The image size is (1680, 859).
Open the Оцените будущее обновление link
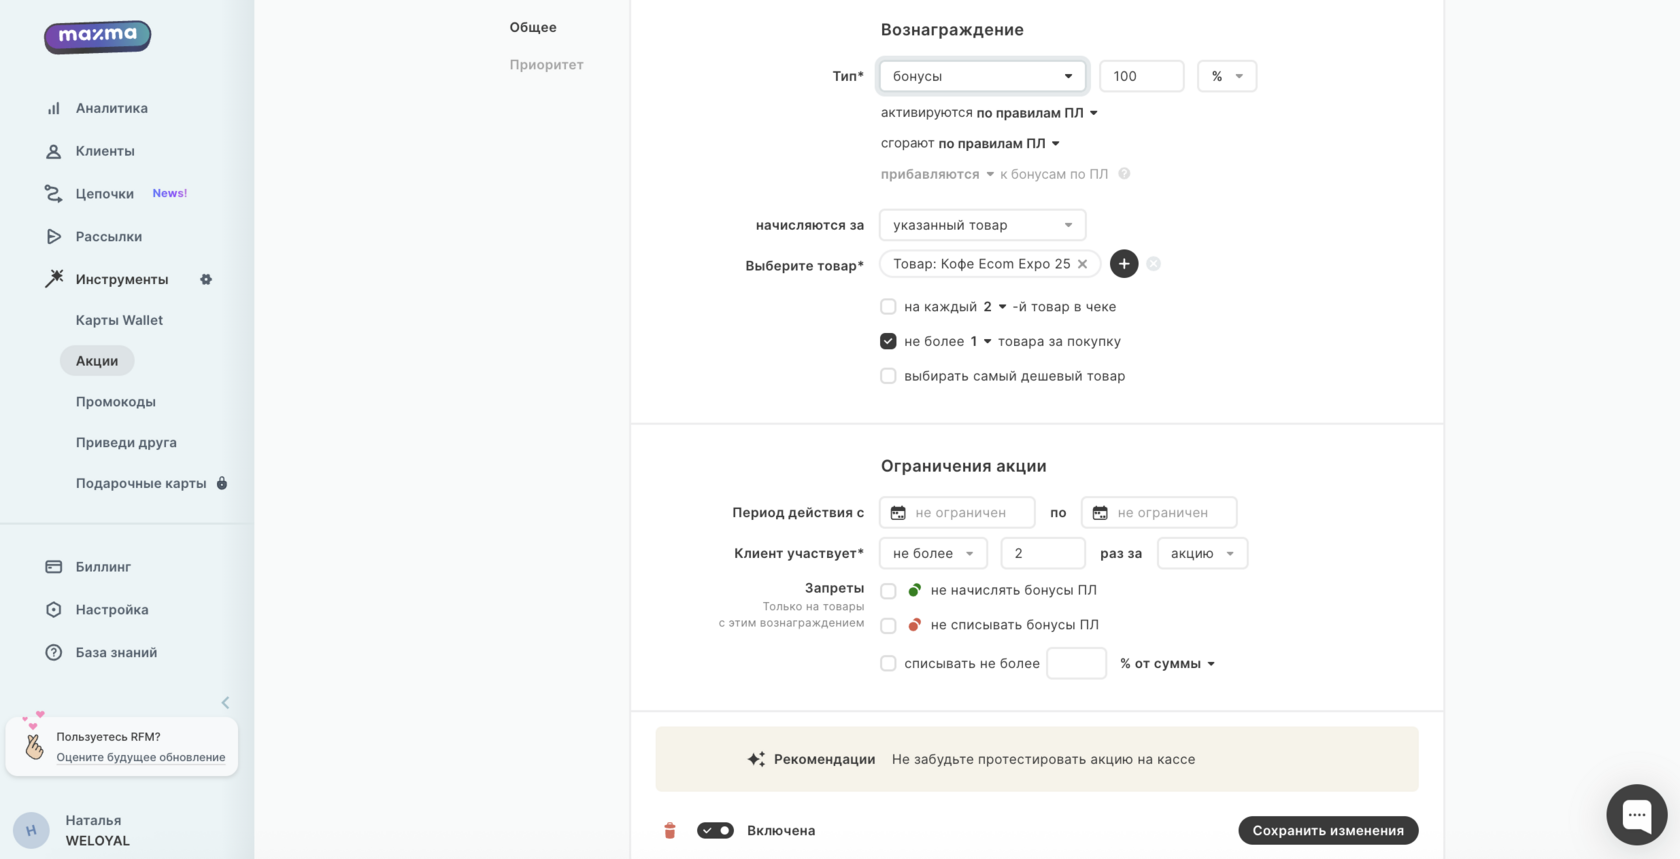[141, 757]
